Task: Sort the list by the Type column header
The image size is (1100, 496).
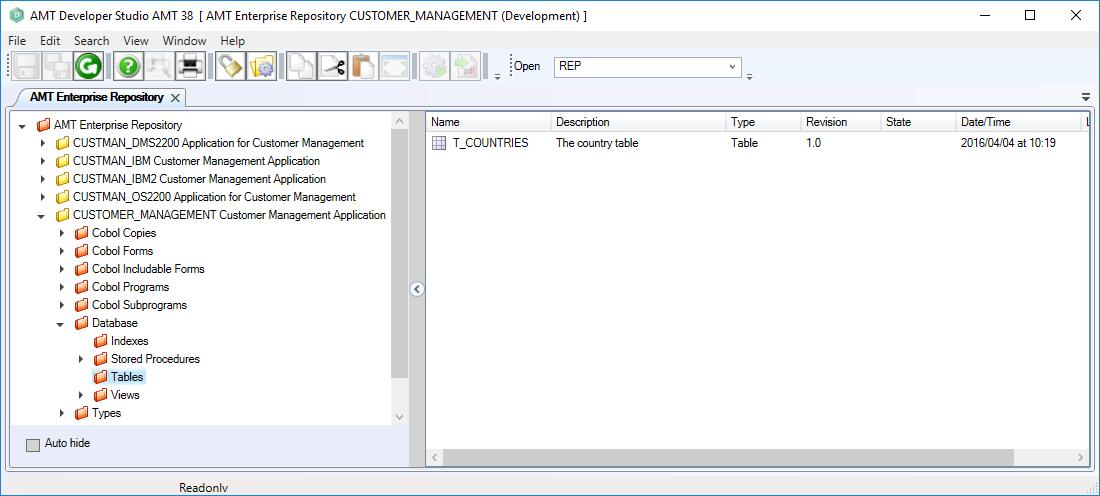Action: [x=764, y=122]
